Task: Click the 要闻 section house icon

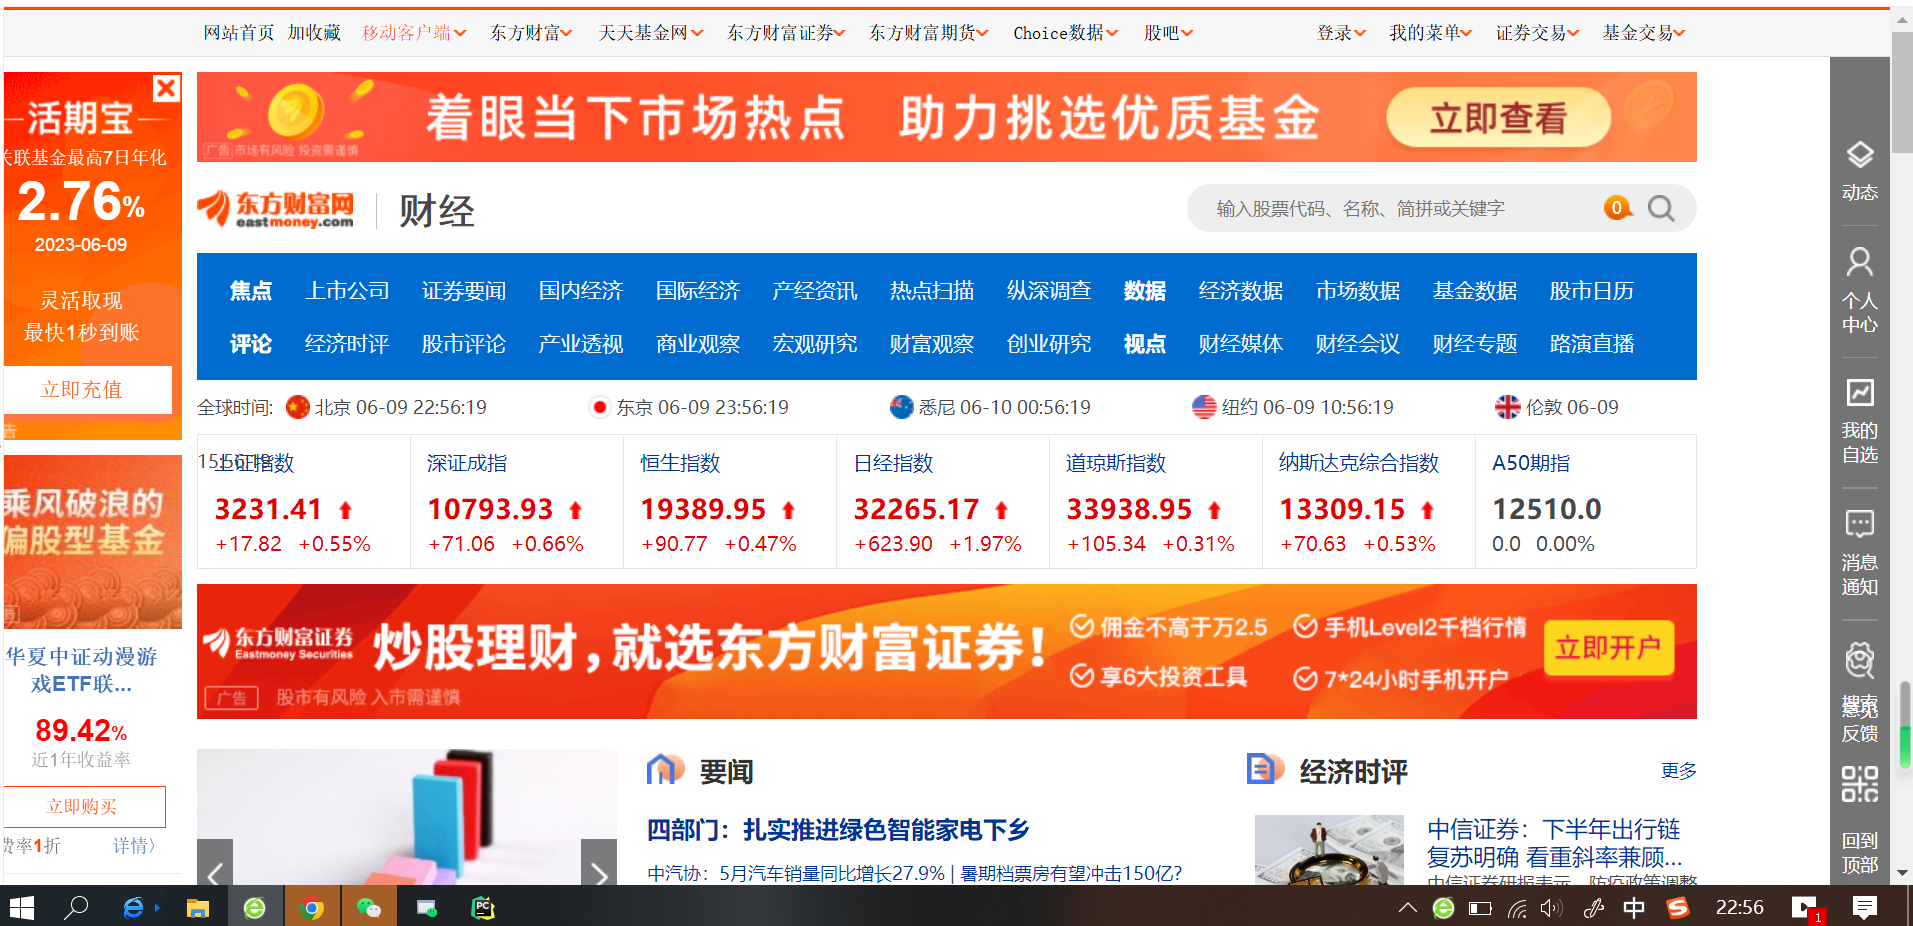Action: (665, 770)
